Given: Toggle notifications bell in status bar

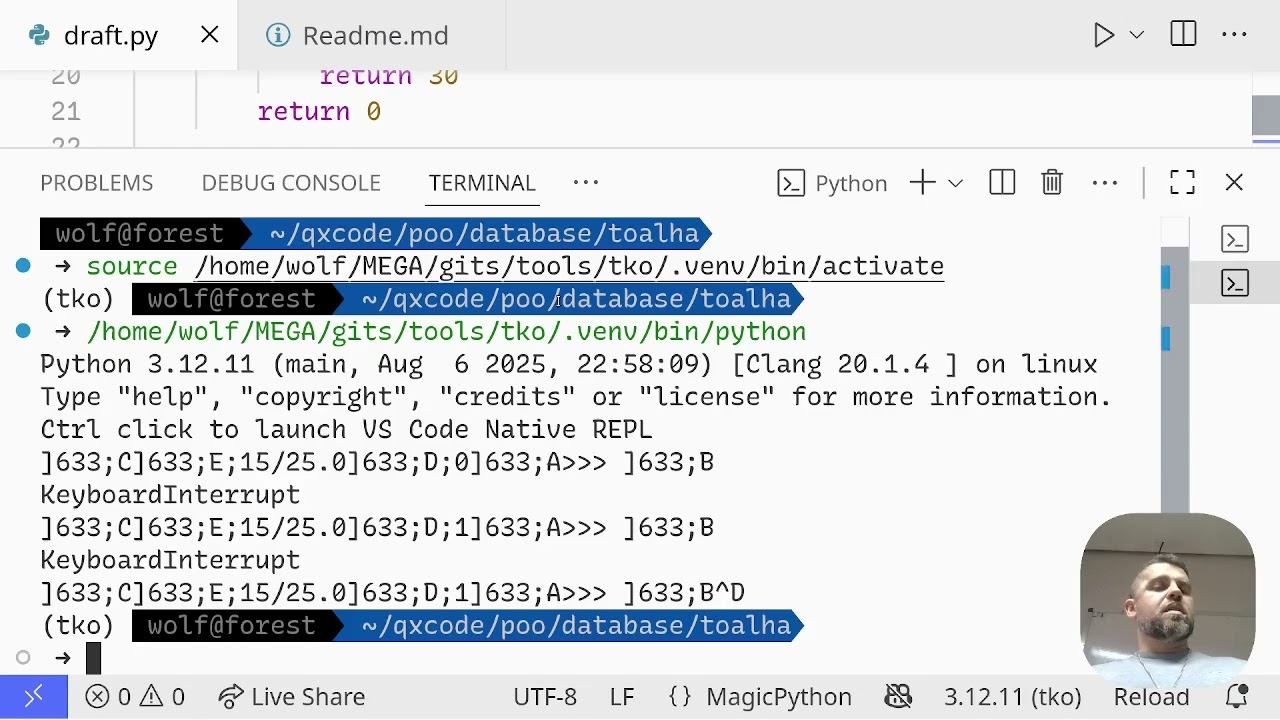Looking at the screenshot, I should pos(1237,697).
